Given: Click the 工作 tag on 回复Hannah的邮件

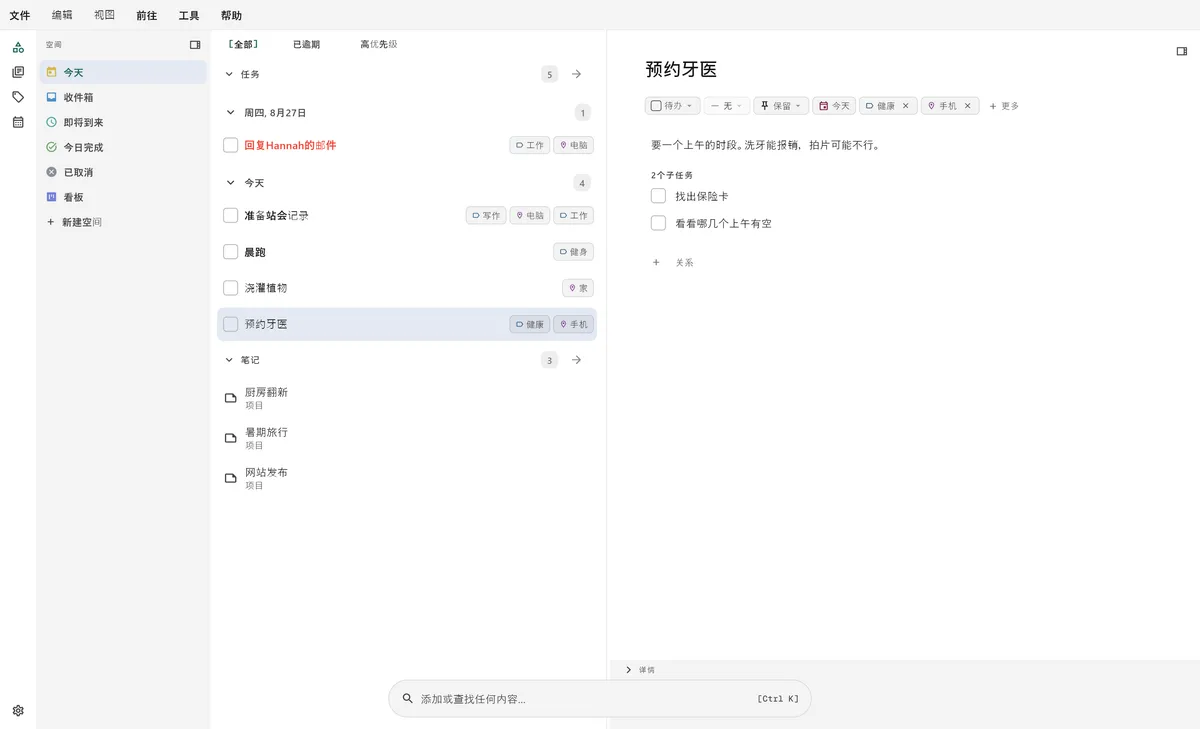Looking at the screenshot, I should click(x=530, y=145).
